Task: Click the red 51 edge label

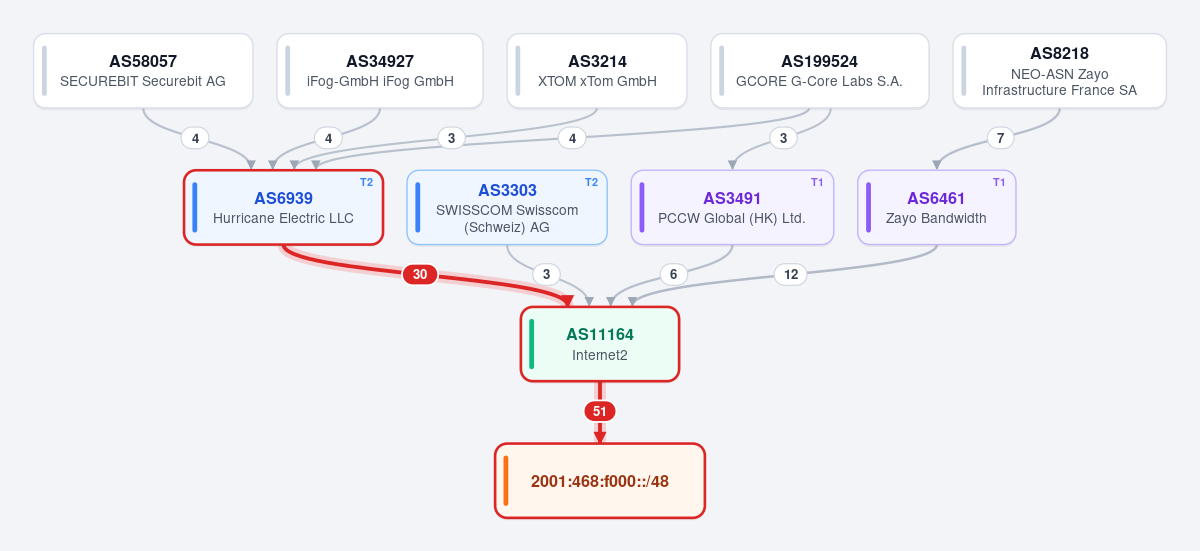Action: 600,411
